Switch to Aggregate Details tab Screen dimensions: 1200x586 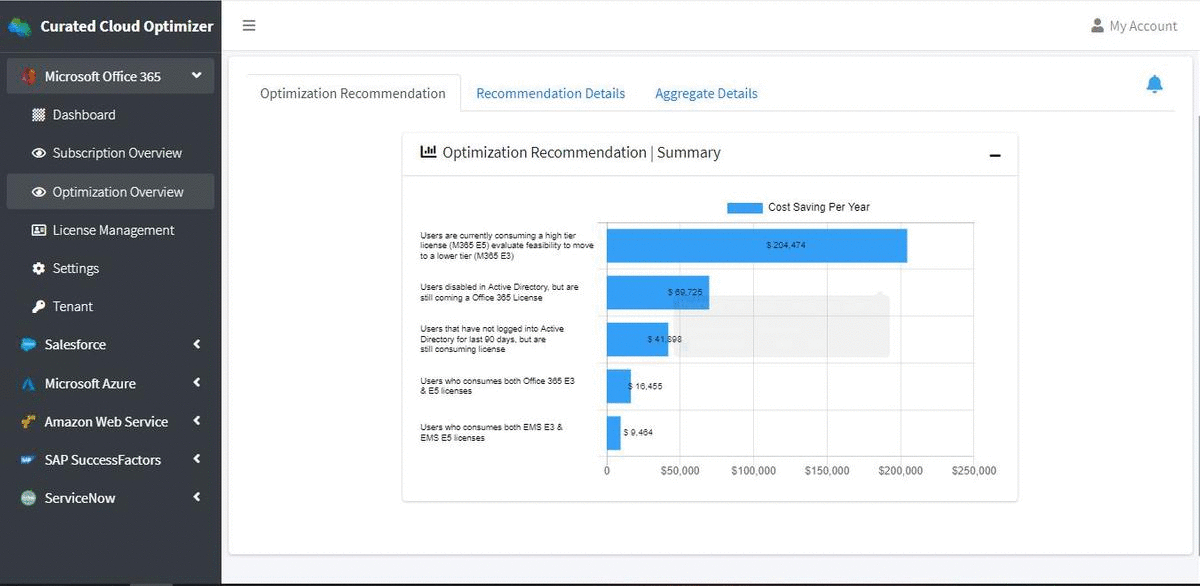pyautogui.click(x=706, y=93)
